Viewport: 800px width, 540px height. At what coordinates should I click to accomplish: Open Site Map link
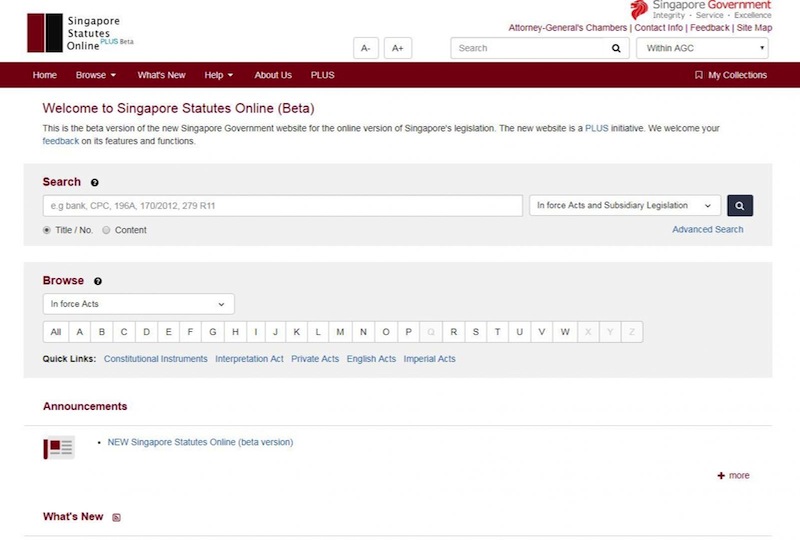tap(754, 28)
